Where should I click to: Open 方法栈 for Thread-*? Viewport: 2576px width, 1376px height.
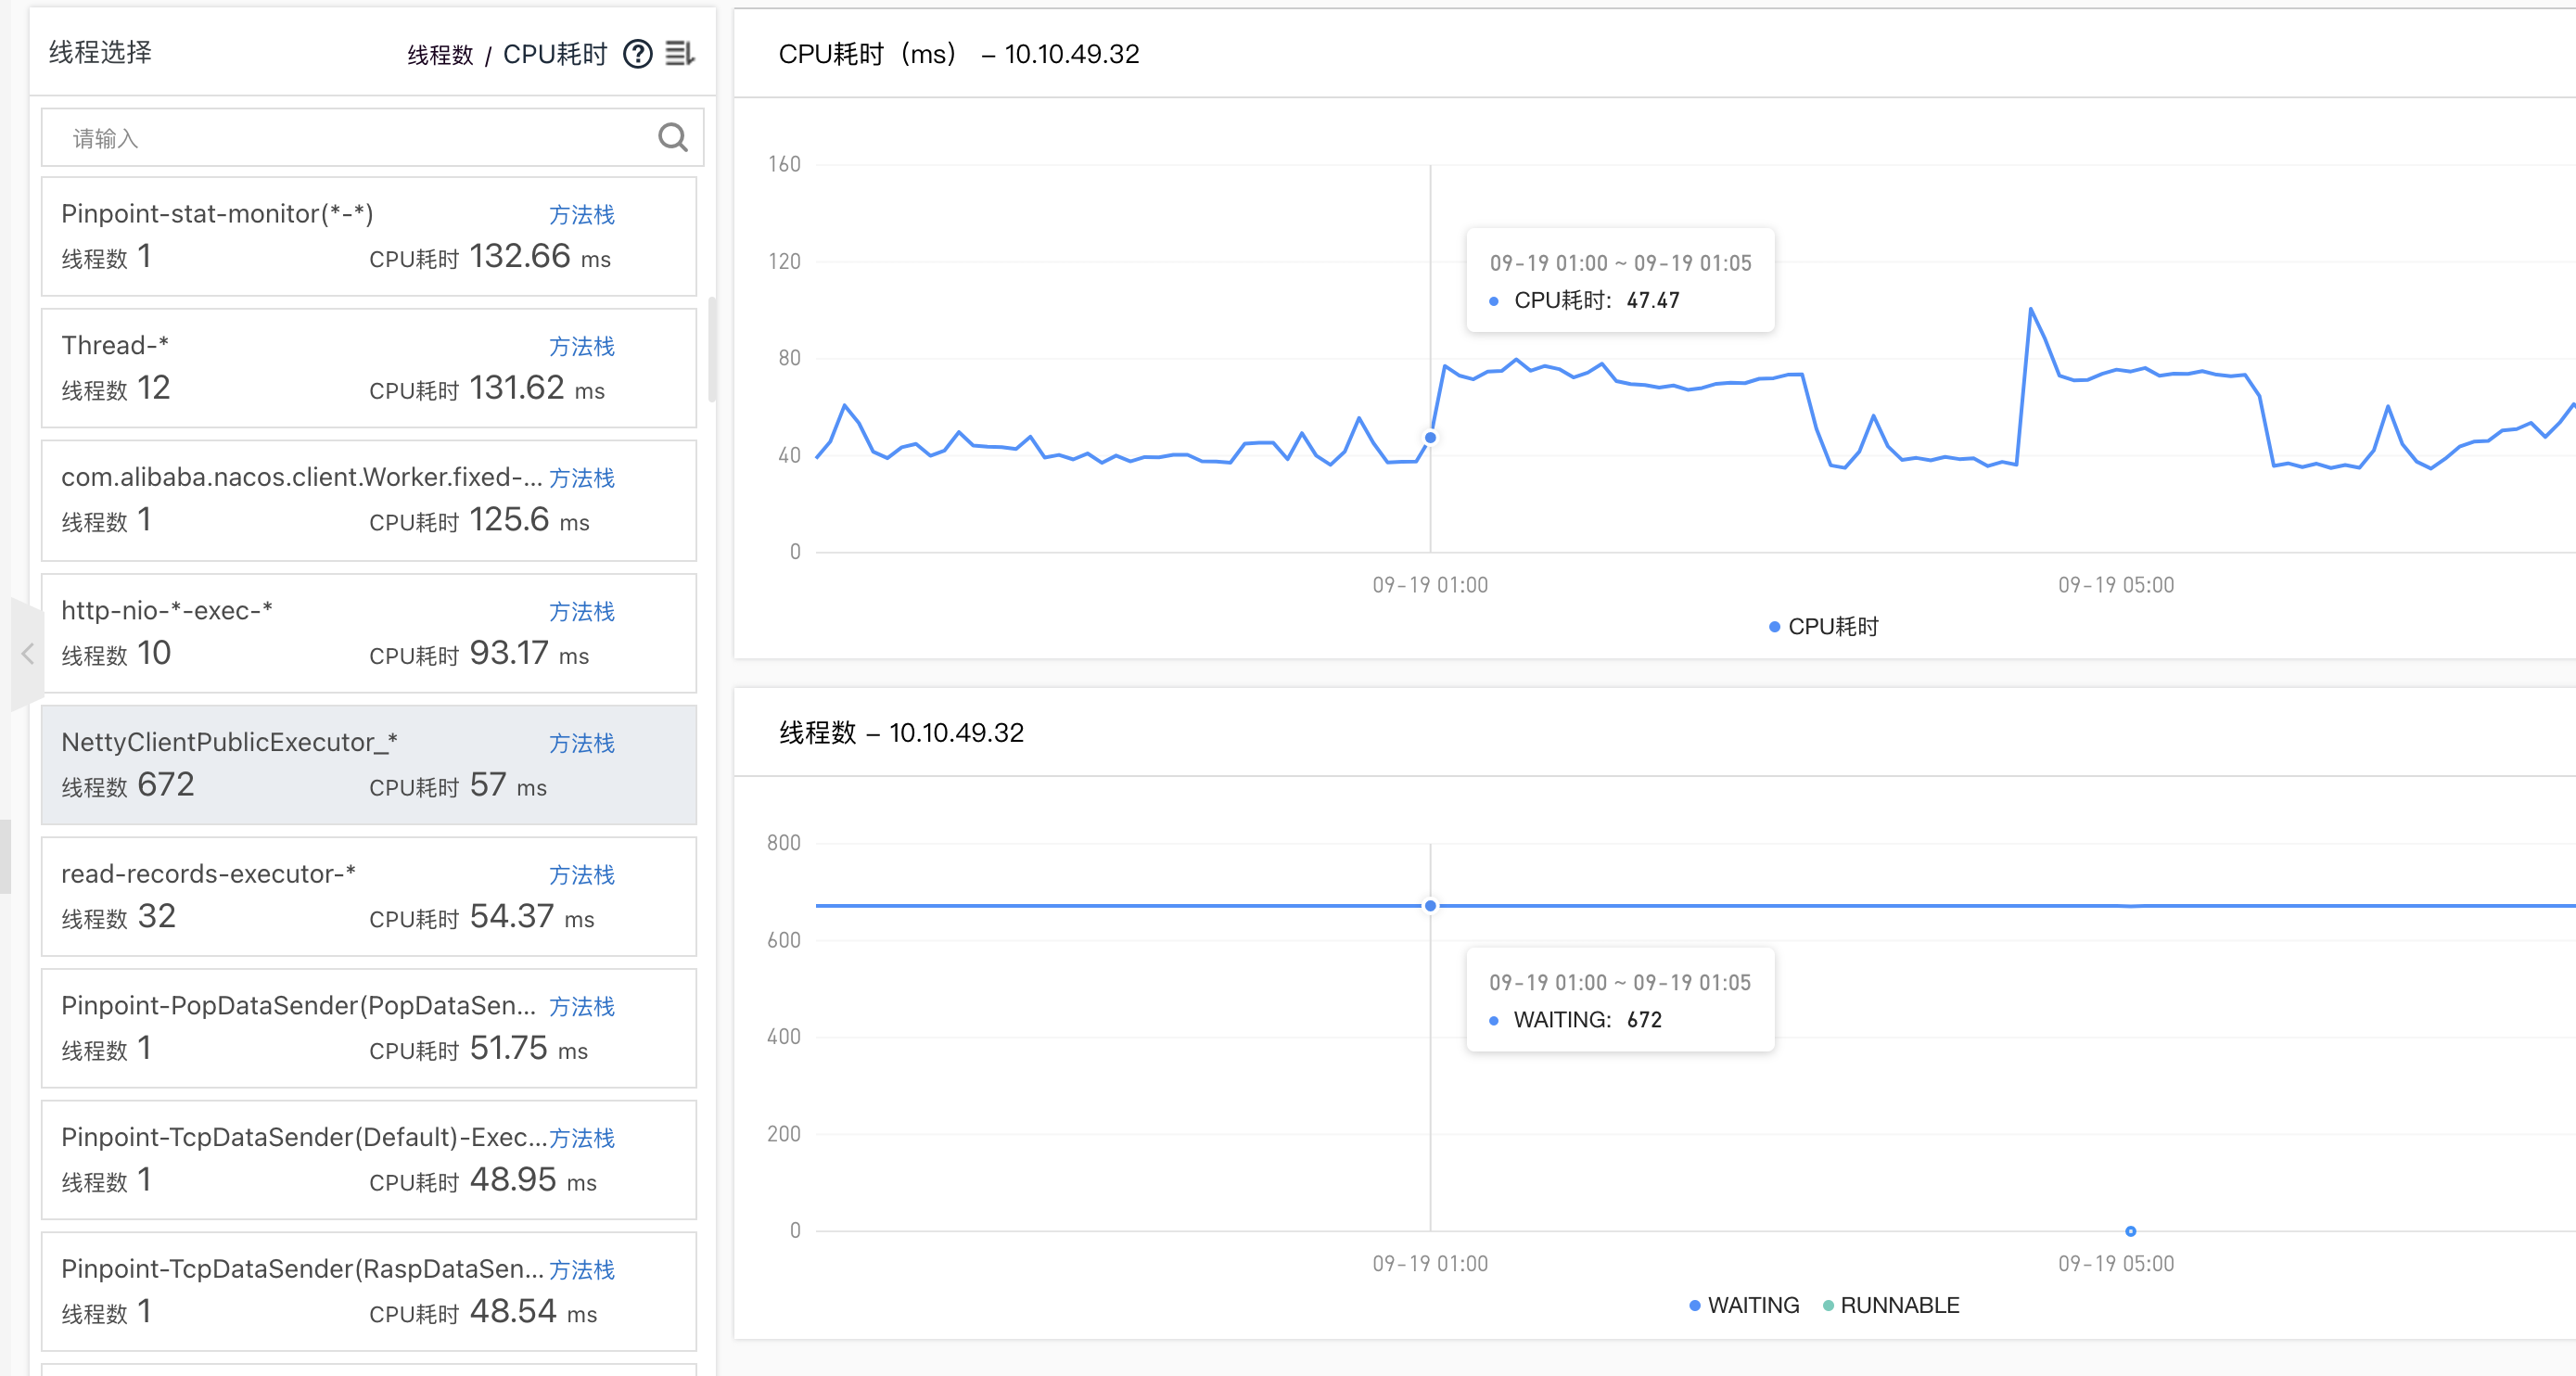(x=582, y=347)
